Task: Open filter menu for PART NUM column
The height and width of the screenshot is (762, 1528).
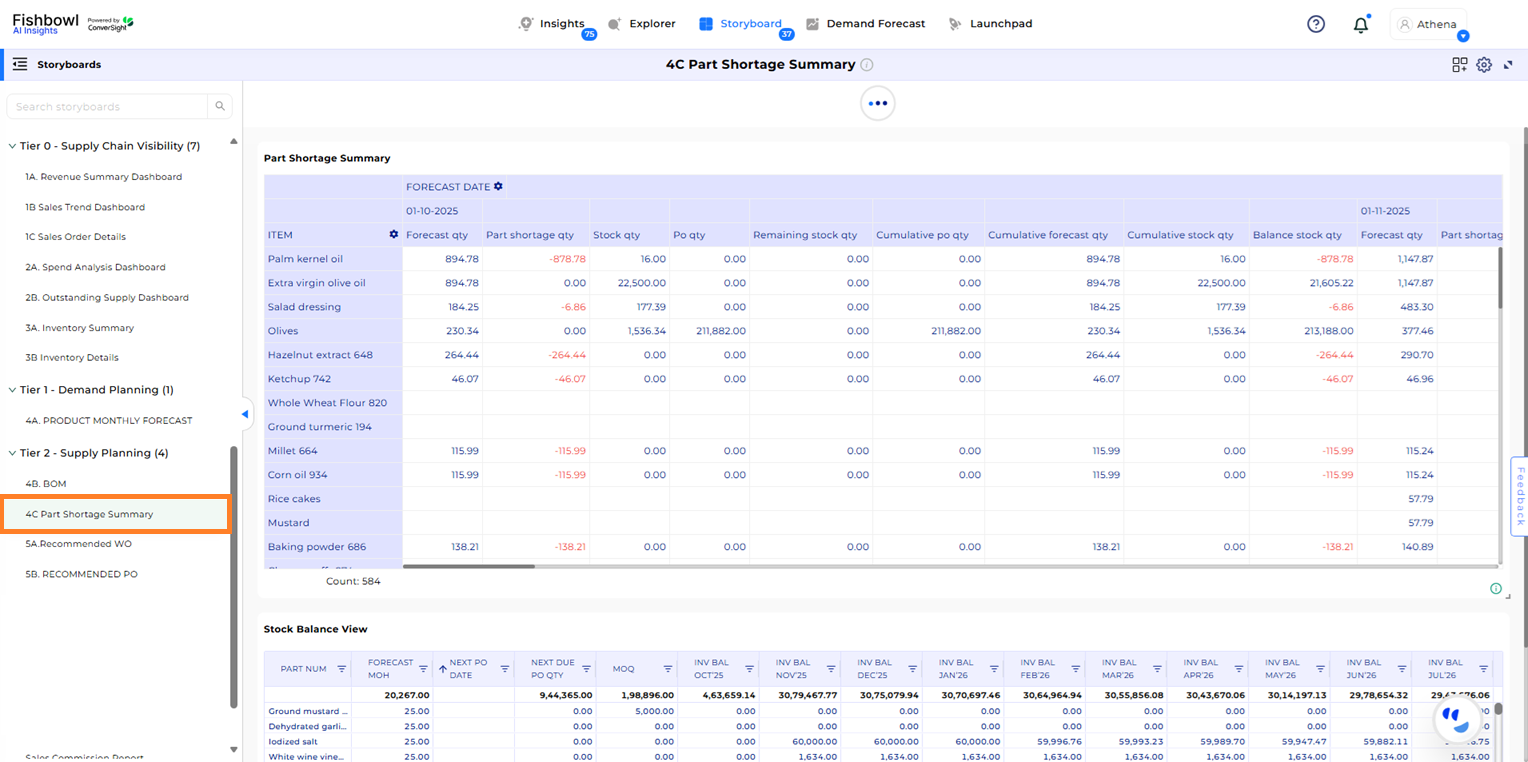Action: pos(341,669)
